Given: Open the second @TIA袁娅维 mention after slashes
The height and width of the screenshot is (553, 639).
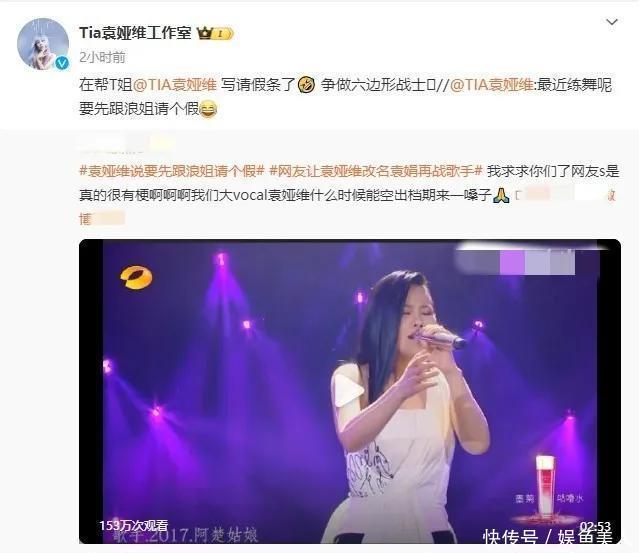Looking at the screenshot, I should (491, 85).
